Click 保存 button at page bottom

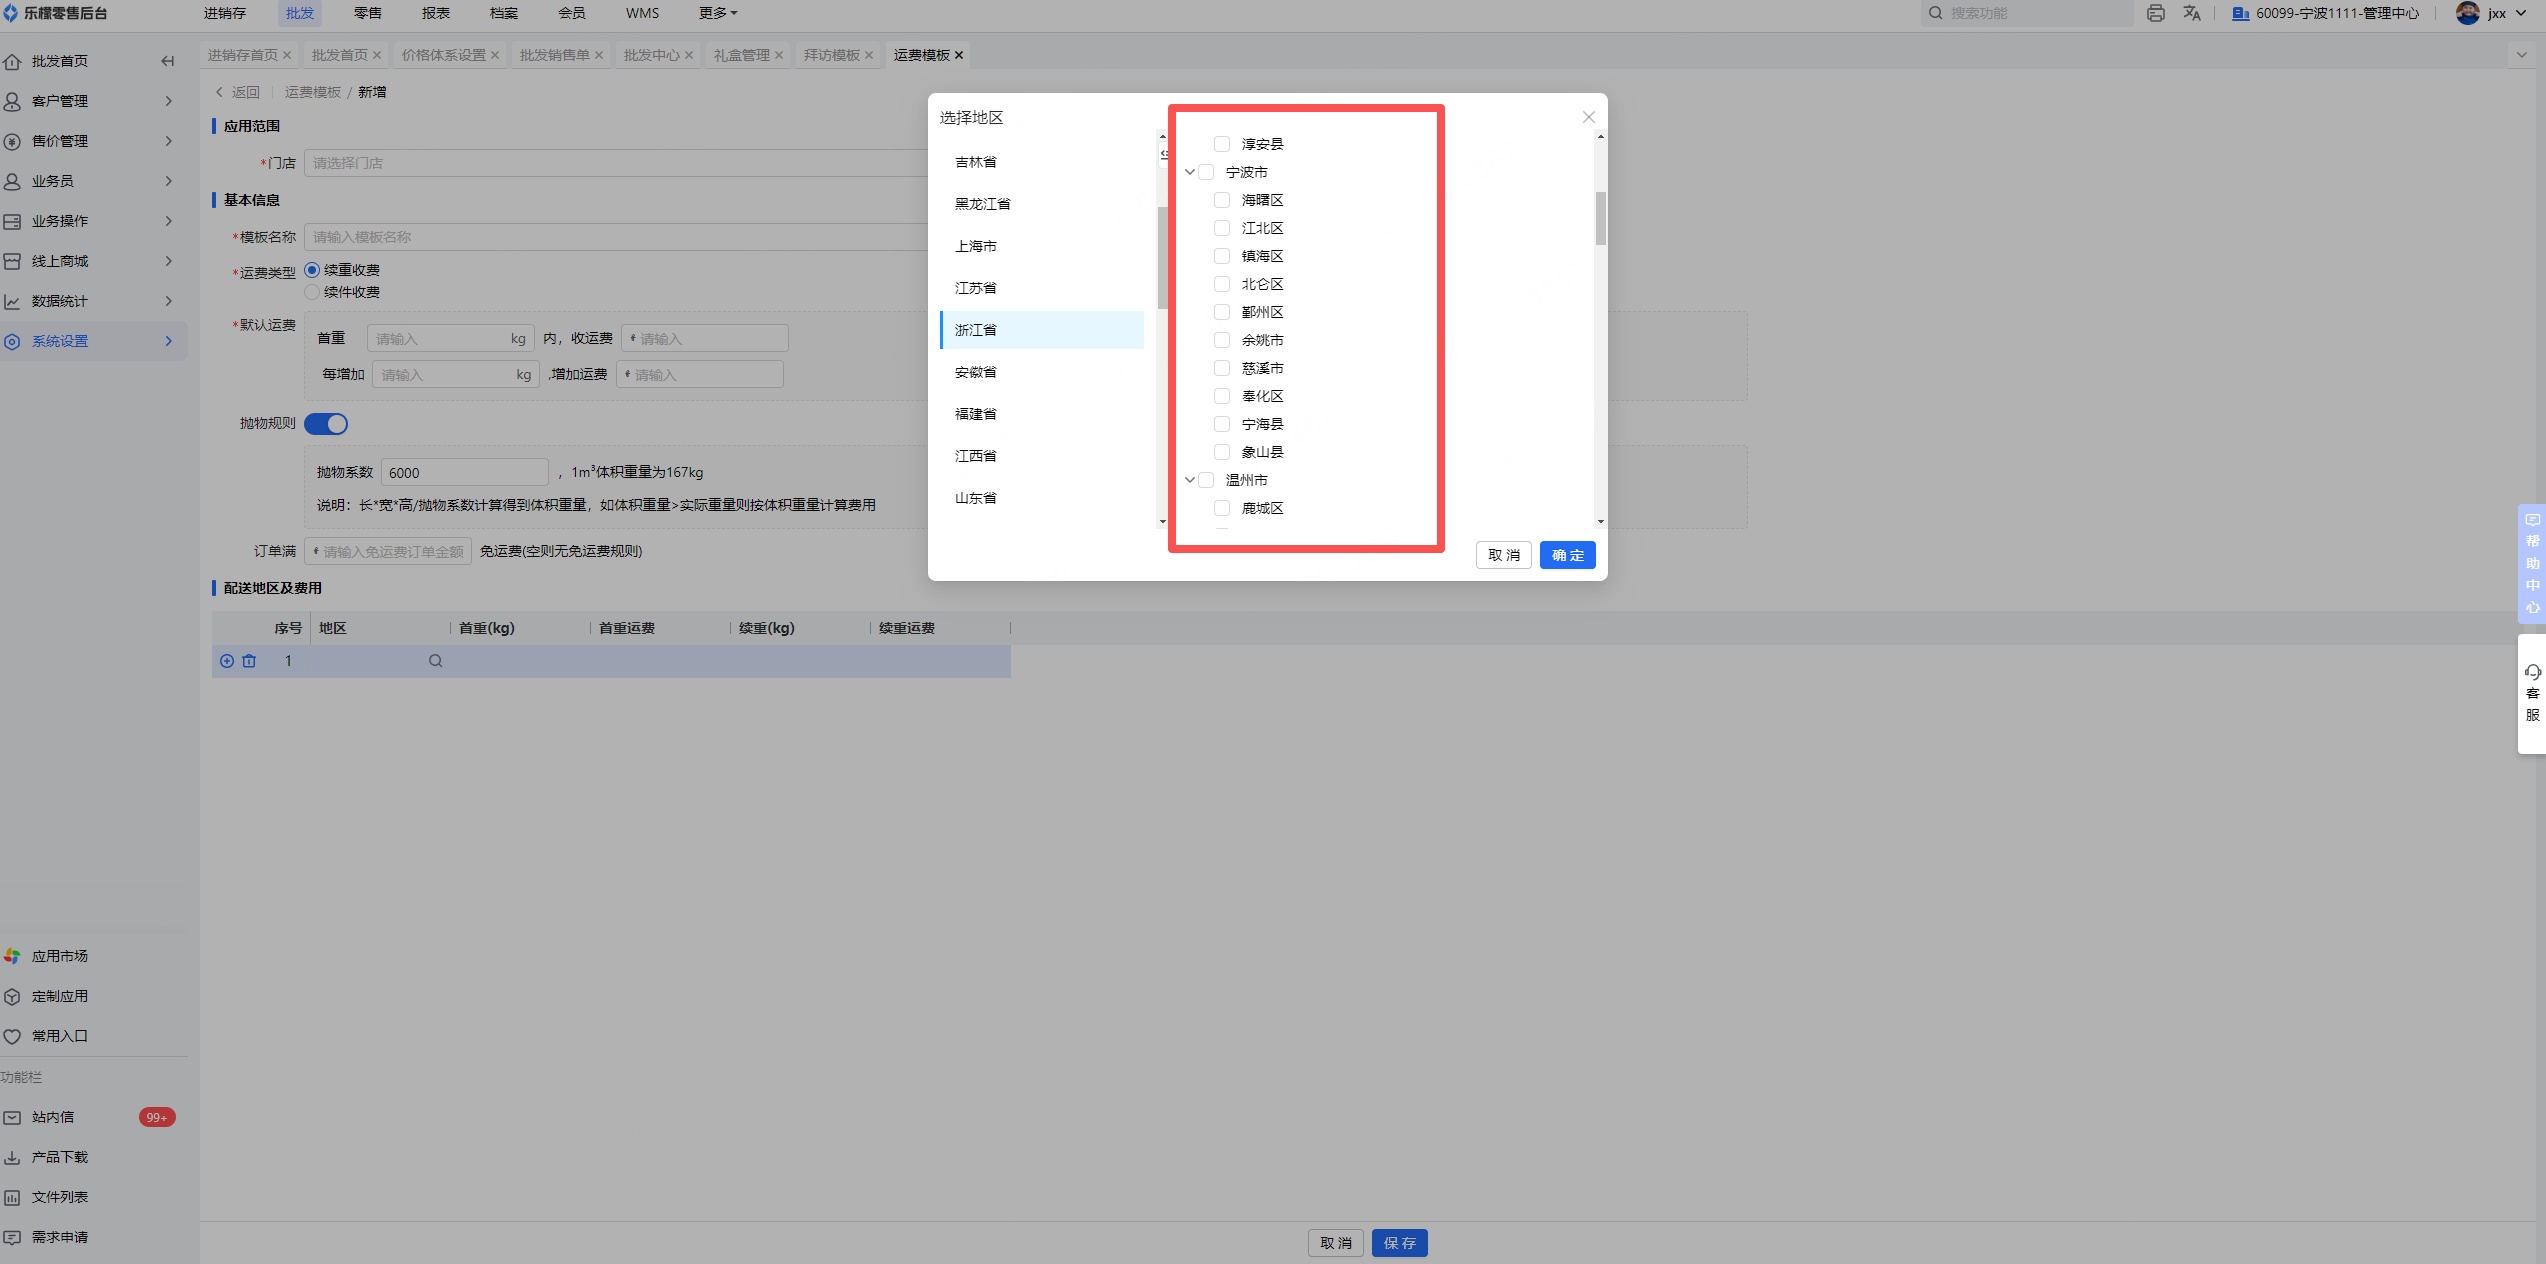click(1399, 1243)
